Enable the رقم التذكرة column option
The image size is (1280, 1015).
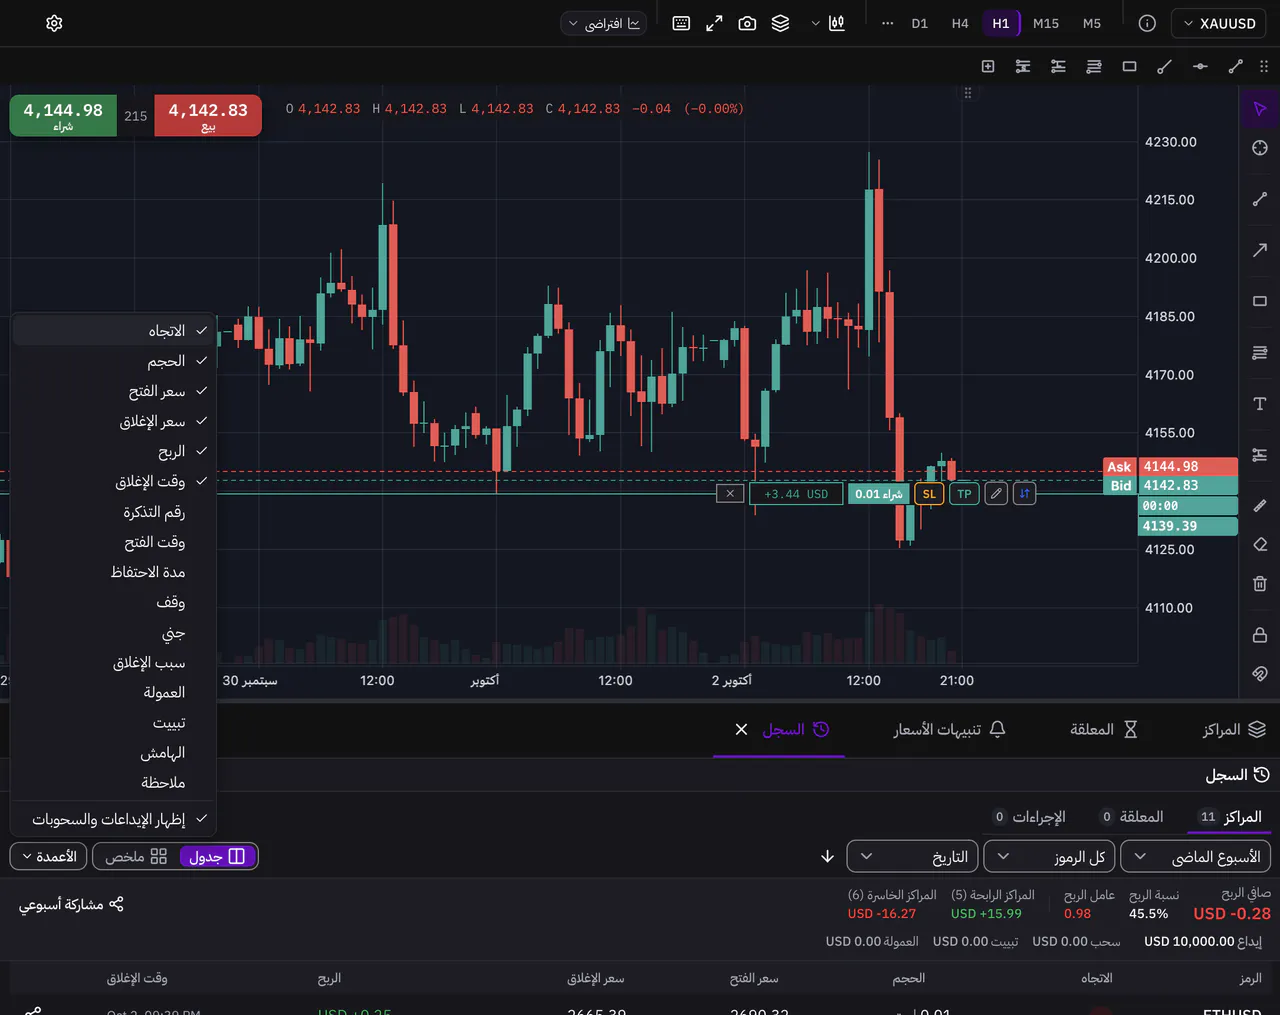[x=114, y=512]
